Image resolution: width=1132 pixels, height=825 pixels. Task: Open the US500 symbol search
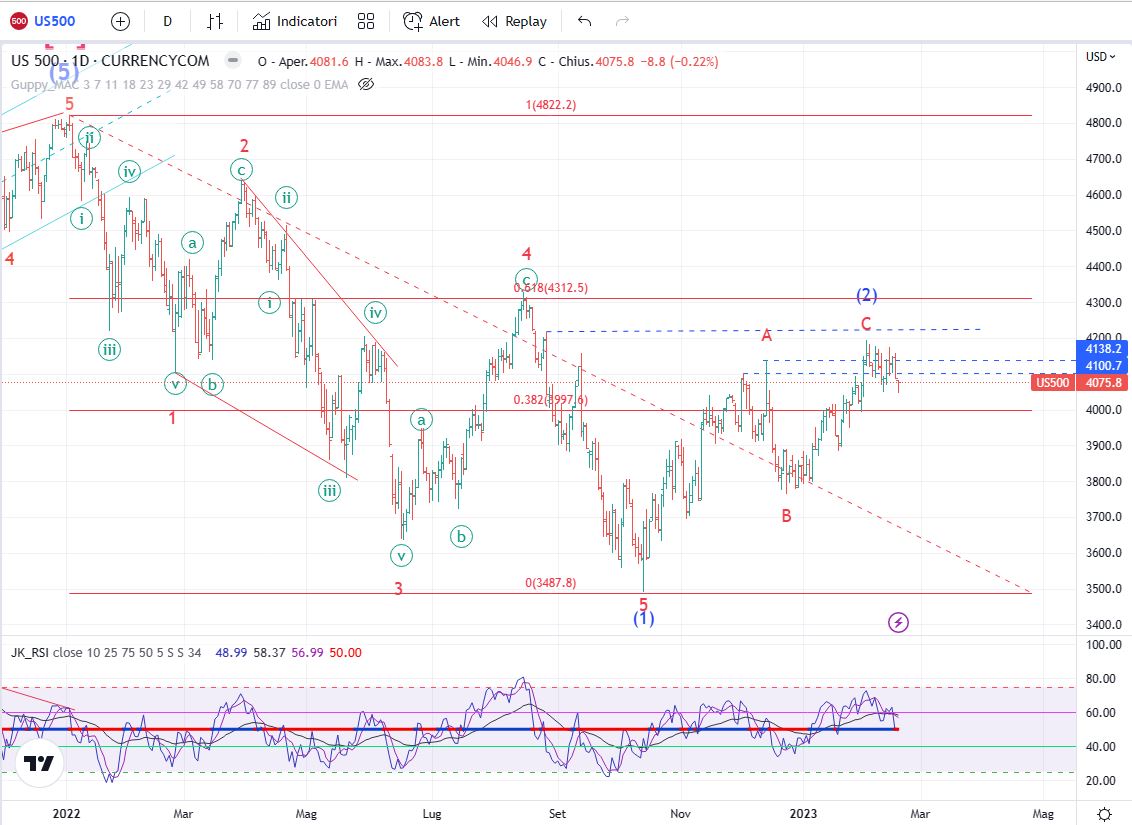tap(43, 21)
